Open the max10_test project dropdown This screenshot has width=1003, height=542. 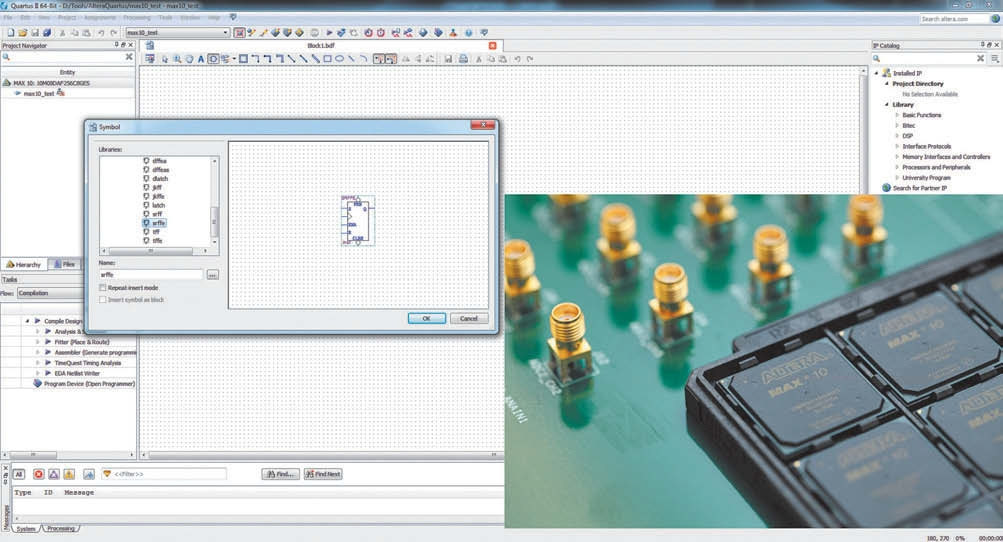coord(225,33)
